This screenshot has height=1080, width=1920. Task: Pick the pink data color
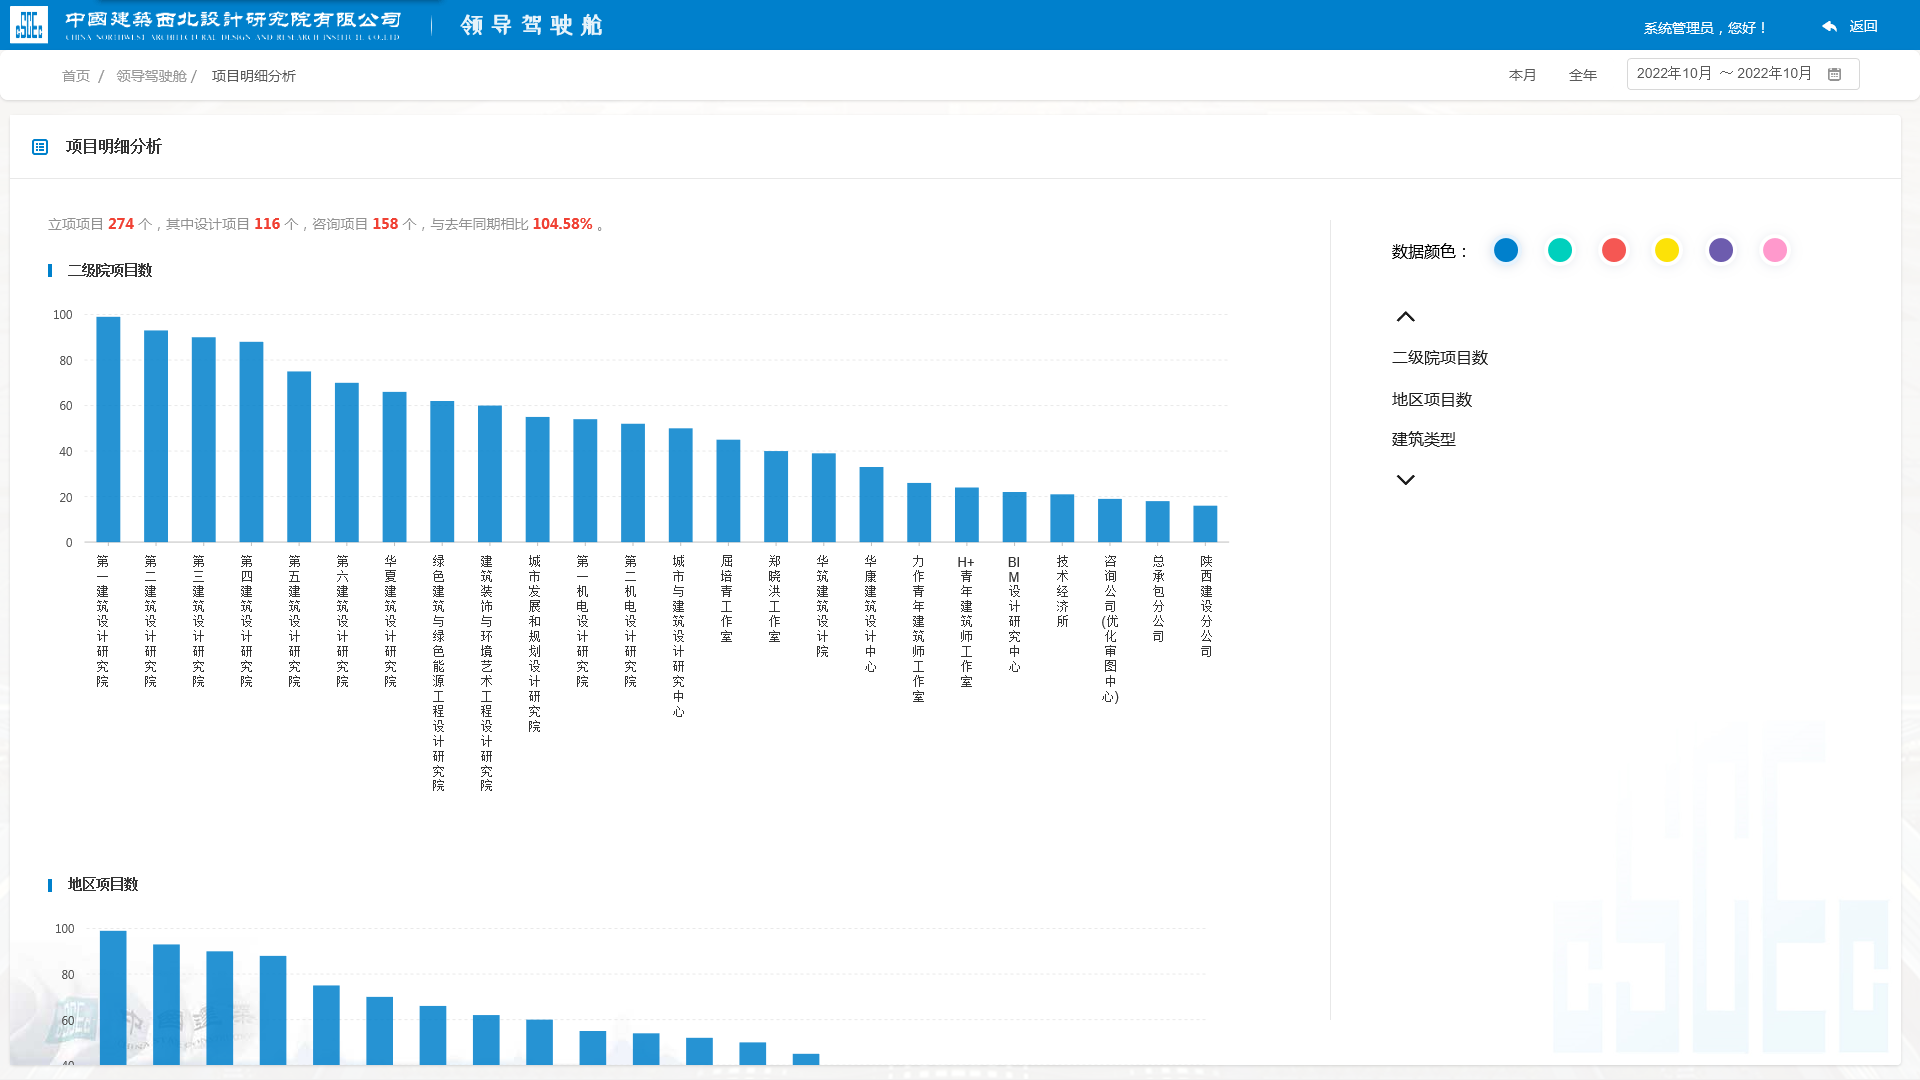1774,250
